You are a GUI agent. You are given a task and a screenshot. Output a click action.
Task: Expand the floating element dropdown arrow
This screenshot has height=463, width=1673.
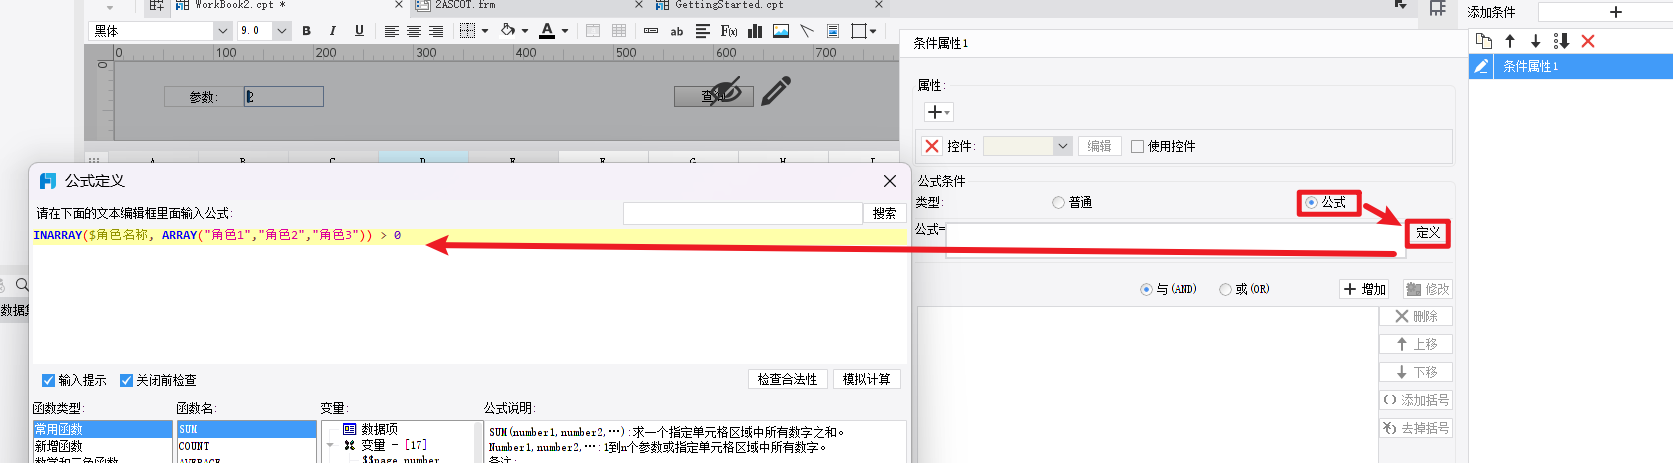[x=873, y=31]
